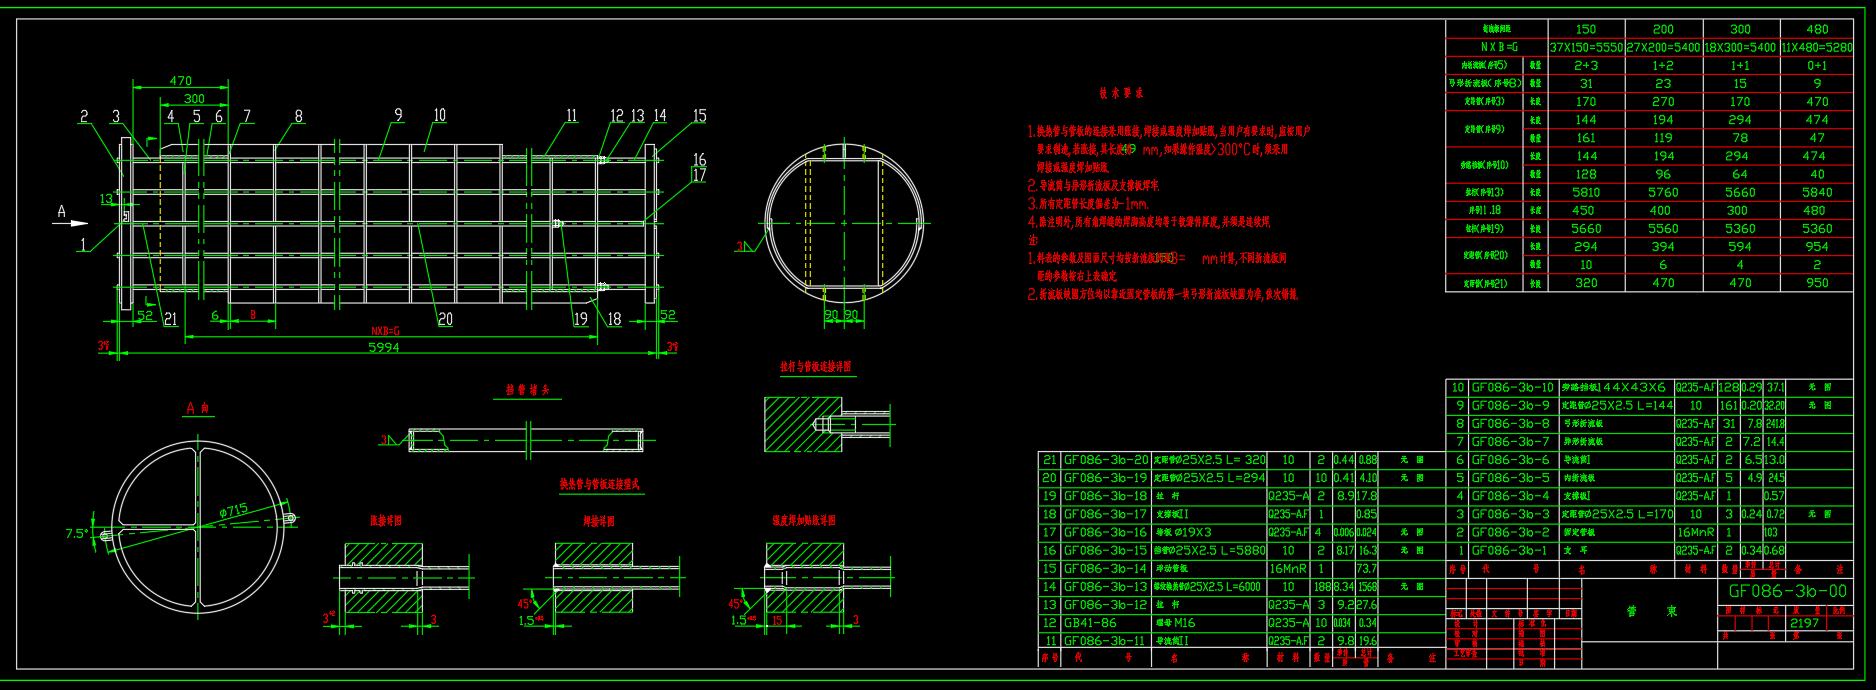The height and width of the screenshot is (690, 1876).
Task: Click the red technical requirements heading
Action: pos(1121,93)
